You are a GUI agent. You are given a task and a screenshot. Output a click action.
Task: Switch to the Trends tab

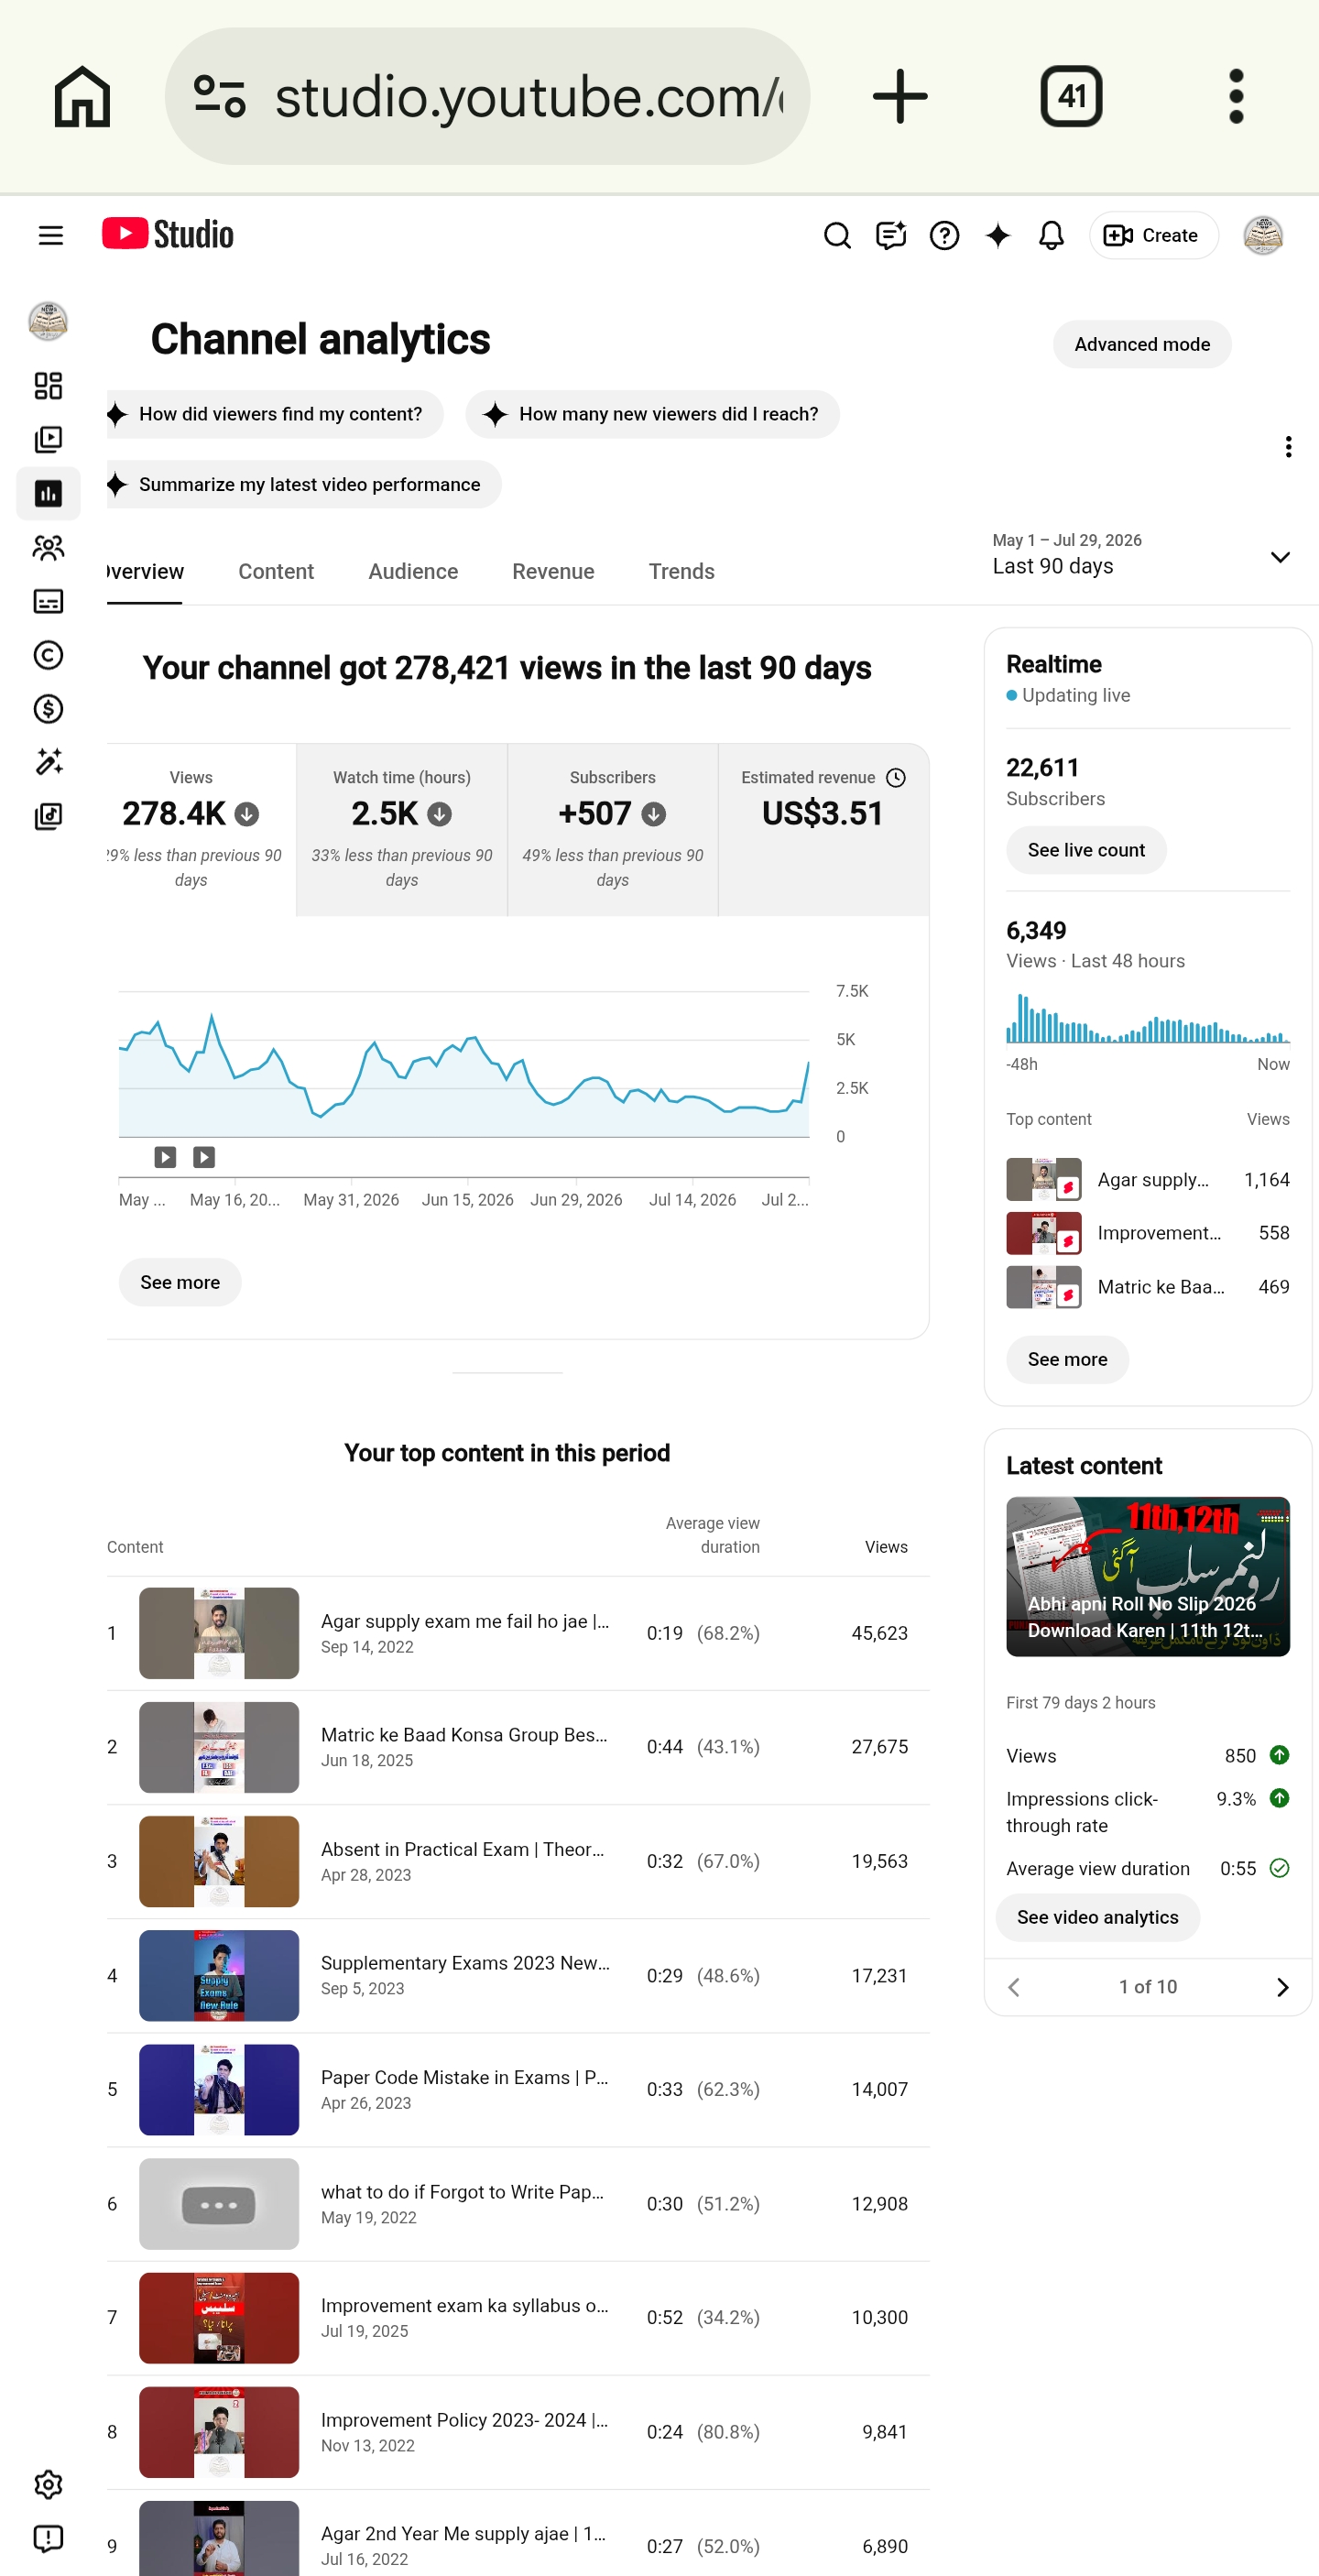pos(681,572)
